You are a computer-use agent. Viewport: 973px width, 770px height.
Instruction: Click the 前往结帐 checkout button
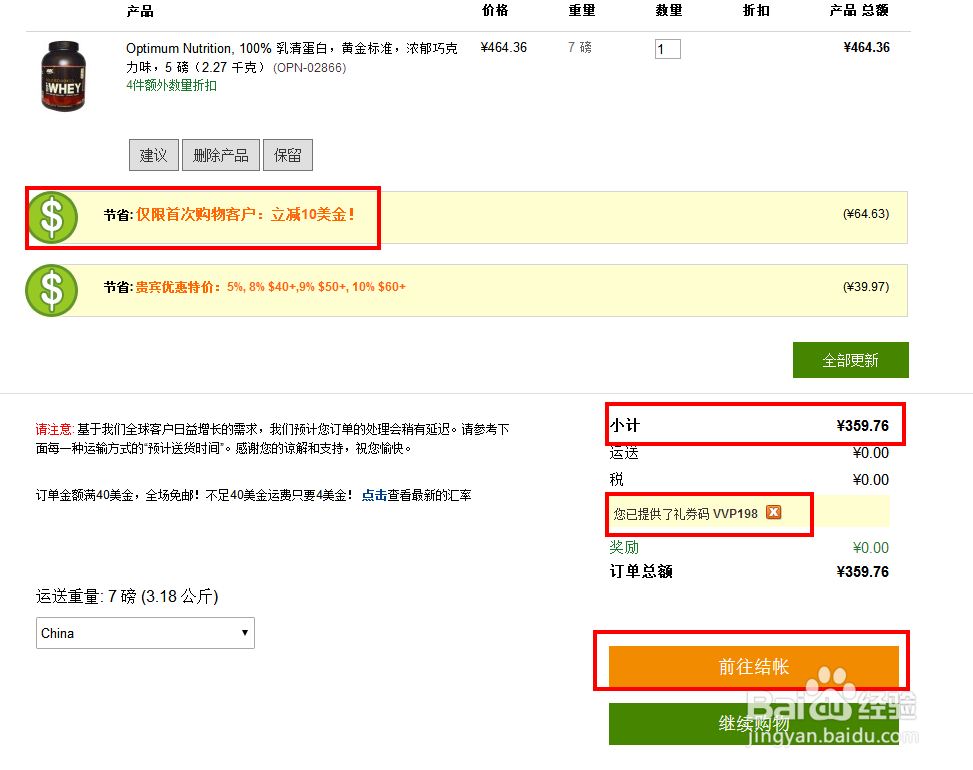pos(753,666)
